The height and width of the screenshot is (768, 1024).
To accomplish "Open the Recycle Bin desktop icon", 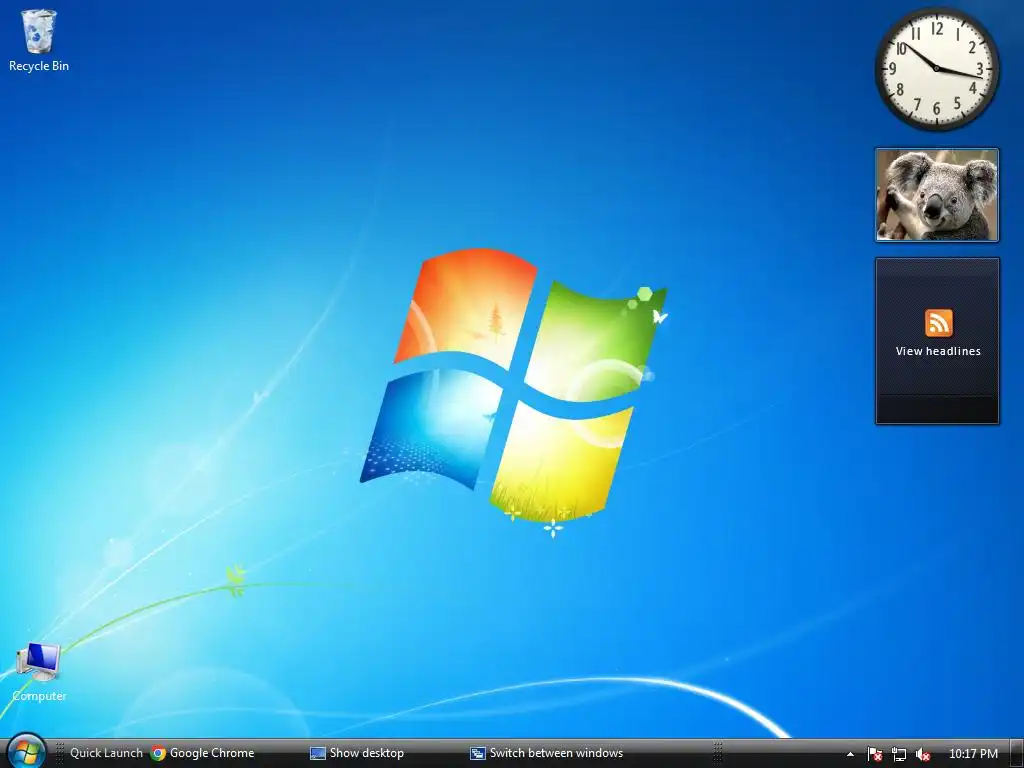I will coord(39,40).
